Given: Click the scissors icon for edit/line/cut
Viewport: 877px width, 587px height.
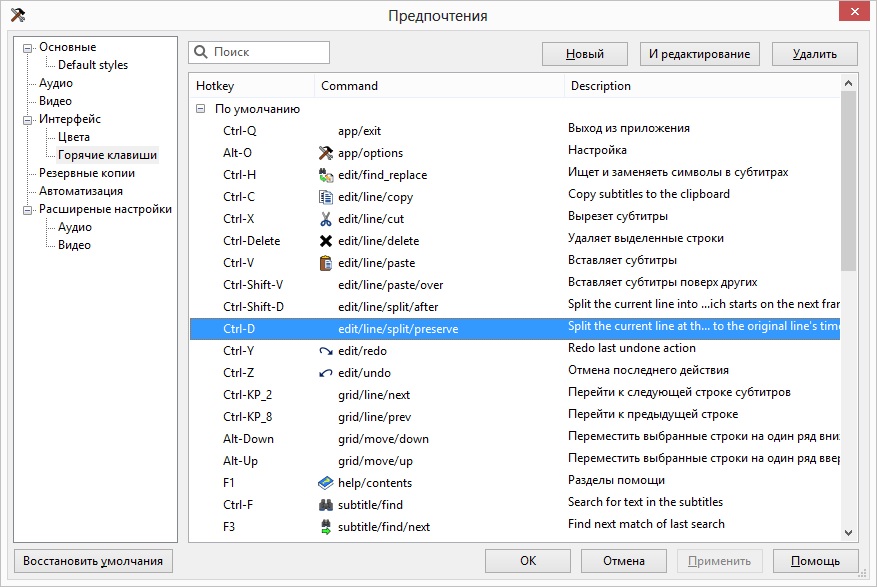Looking at the screenshot, I should coord(325,219).
